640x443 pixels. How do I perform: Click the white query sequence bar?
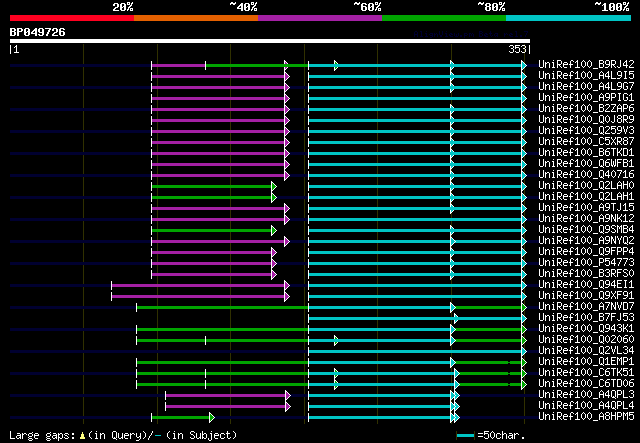coord(270,41)
